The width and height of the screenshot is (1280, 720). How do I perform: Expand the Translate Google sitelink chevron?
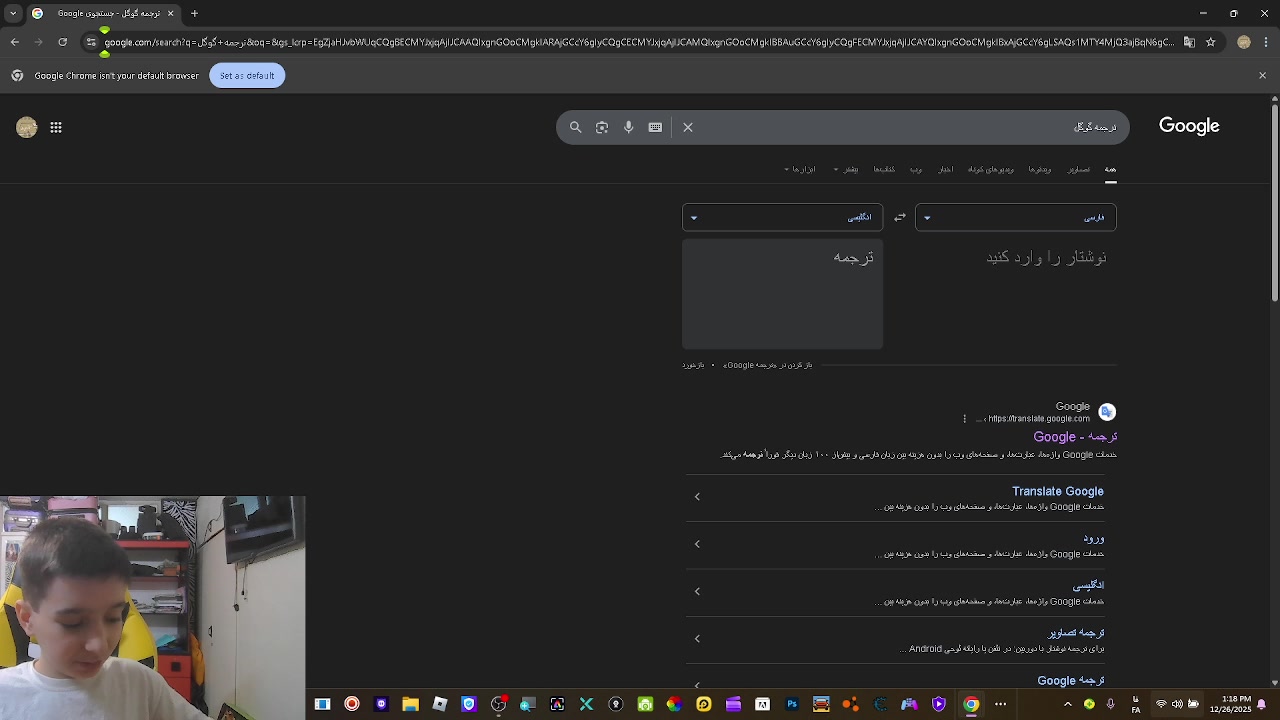(x=697, y=497)
